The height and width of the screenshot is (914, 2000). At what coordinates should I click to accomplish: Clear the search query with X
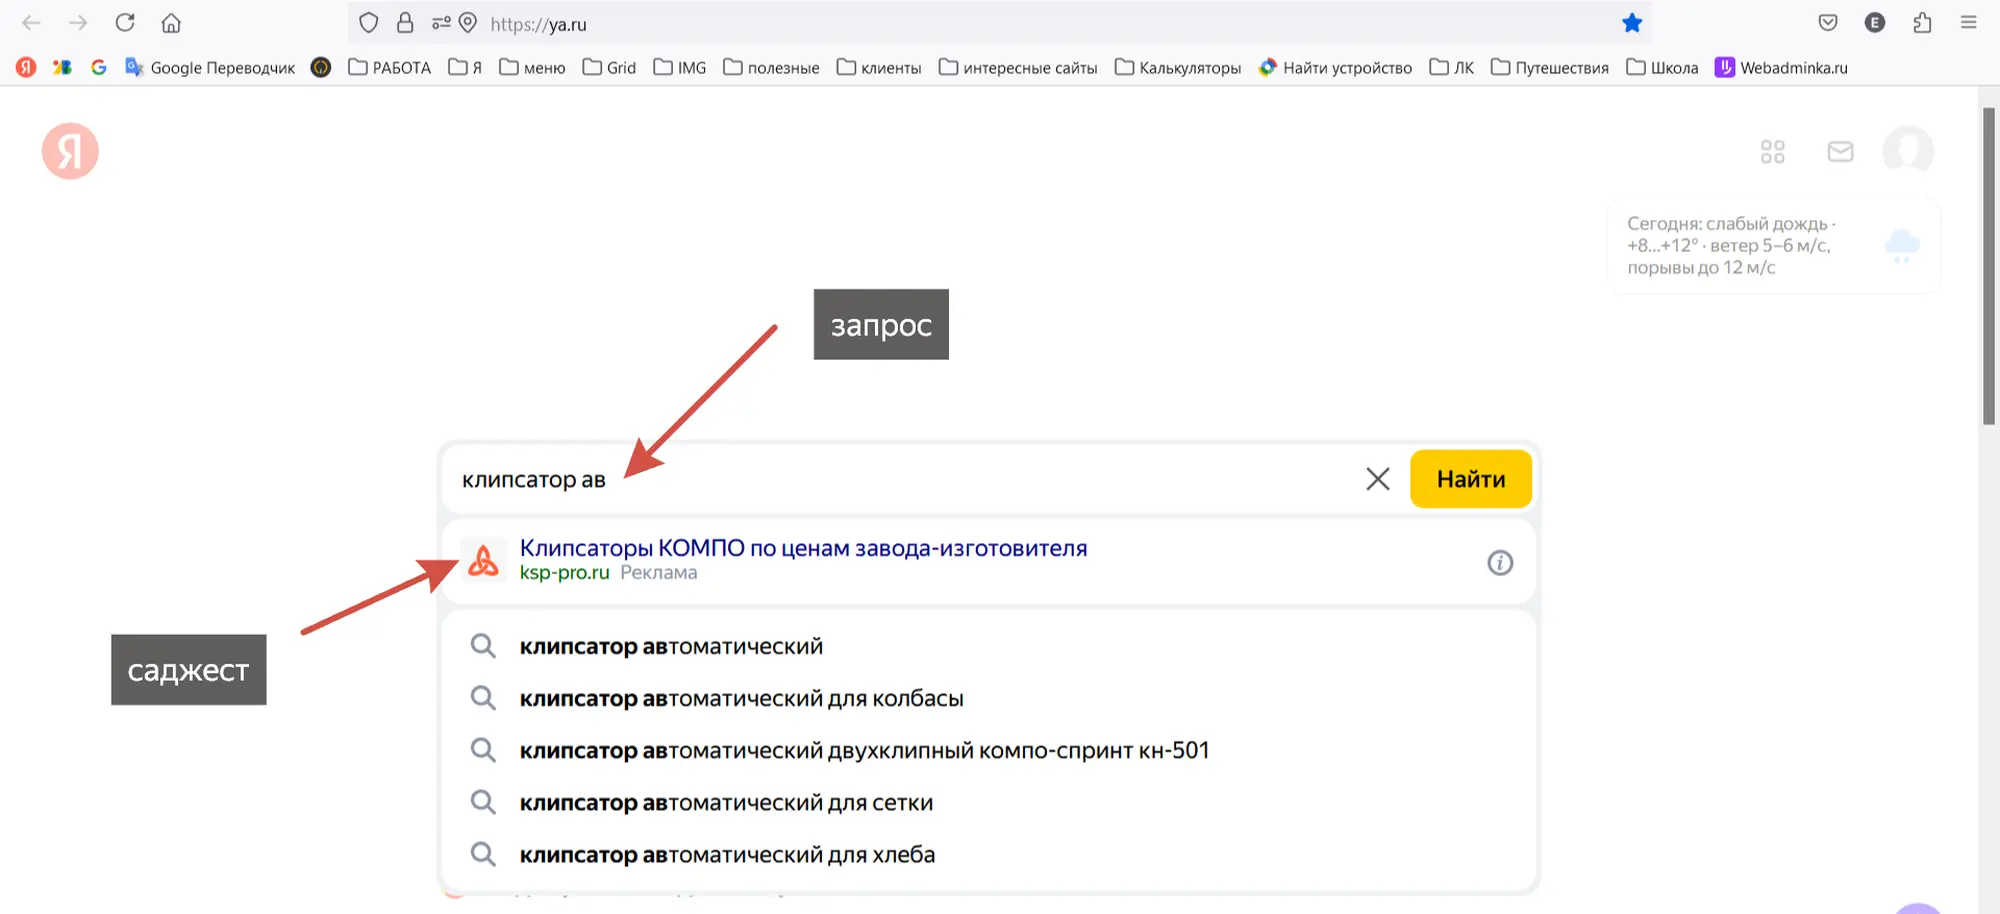pyautogui.click(x=1377, y=479)
